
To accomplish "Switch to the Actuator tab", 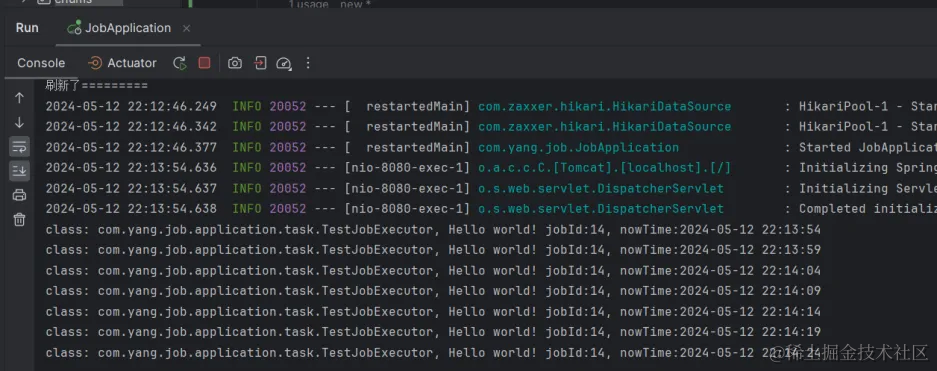I will point(123,63).
